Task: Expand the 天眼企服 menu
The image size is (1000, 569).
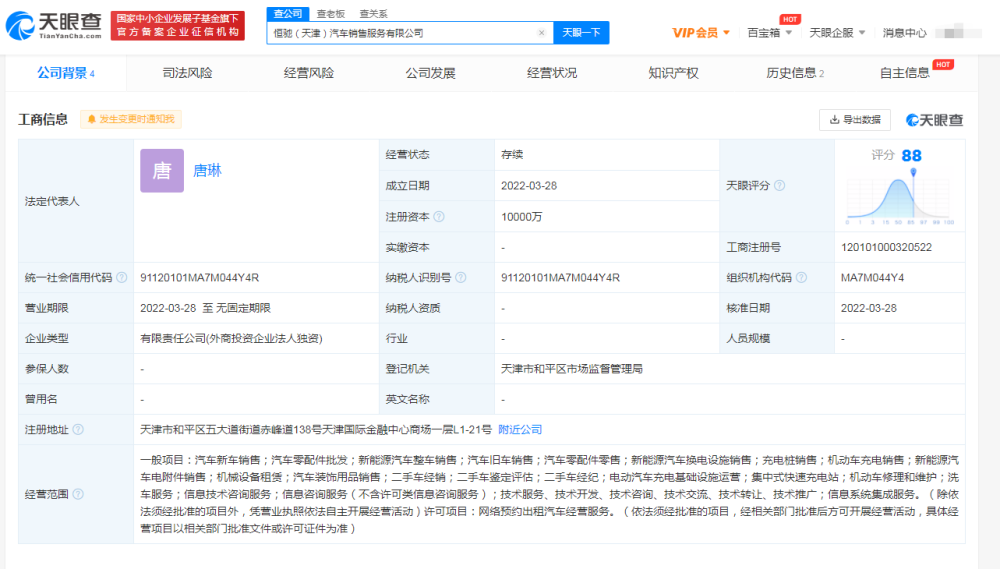Action: tap(837, 33)
